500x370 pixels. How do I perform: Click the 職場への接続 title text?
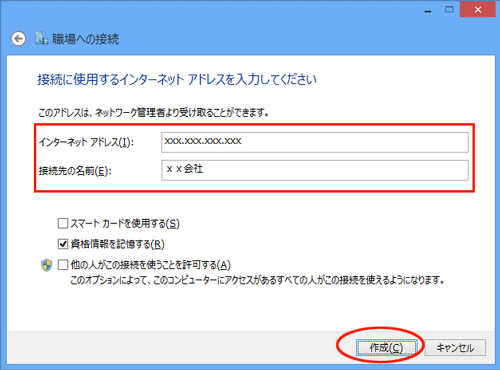point(86,39)
